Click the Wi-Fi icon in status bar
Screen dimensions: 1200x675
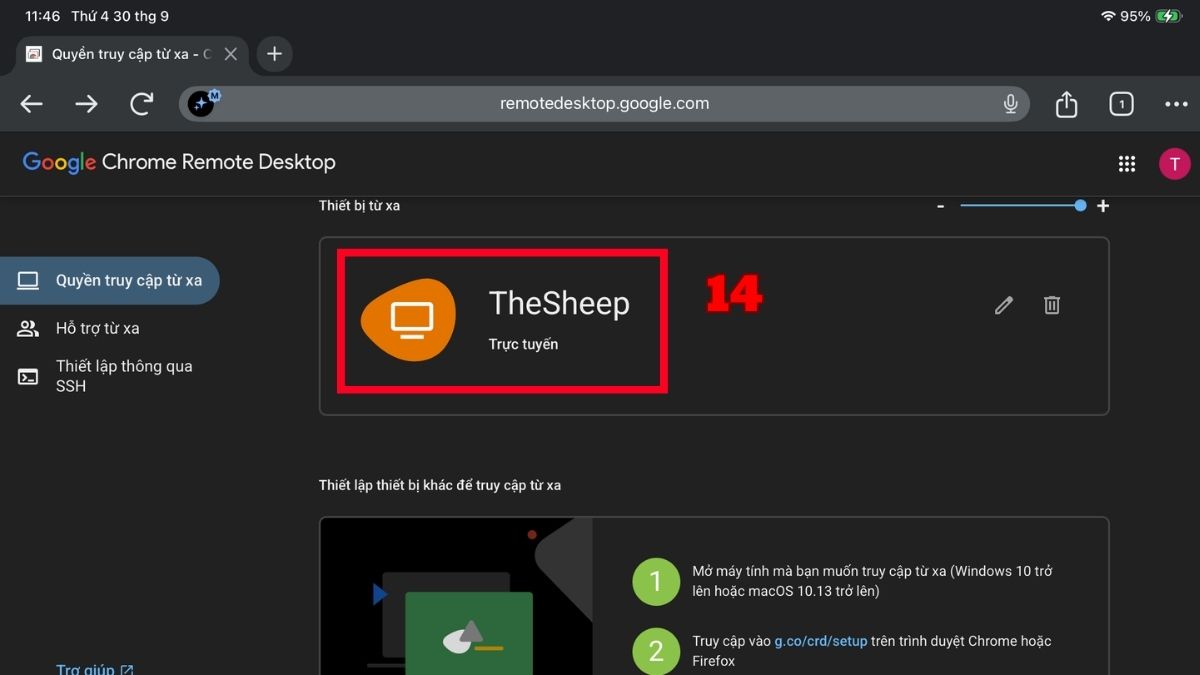(x=1108, y=16)
